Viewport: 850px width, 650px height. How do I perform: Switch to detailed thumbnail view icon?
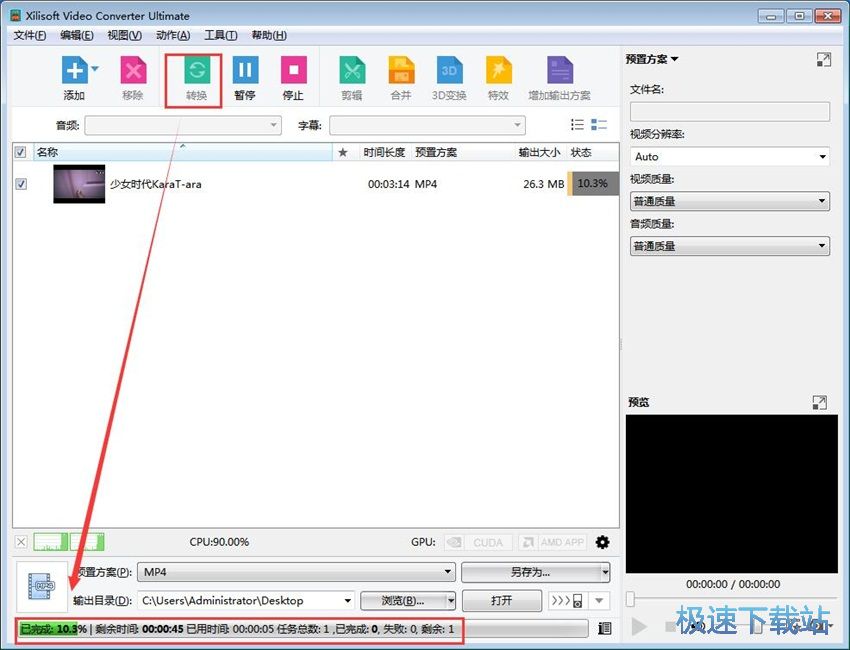599,125
